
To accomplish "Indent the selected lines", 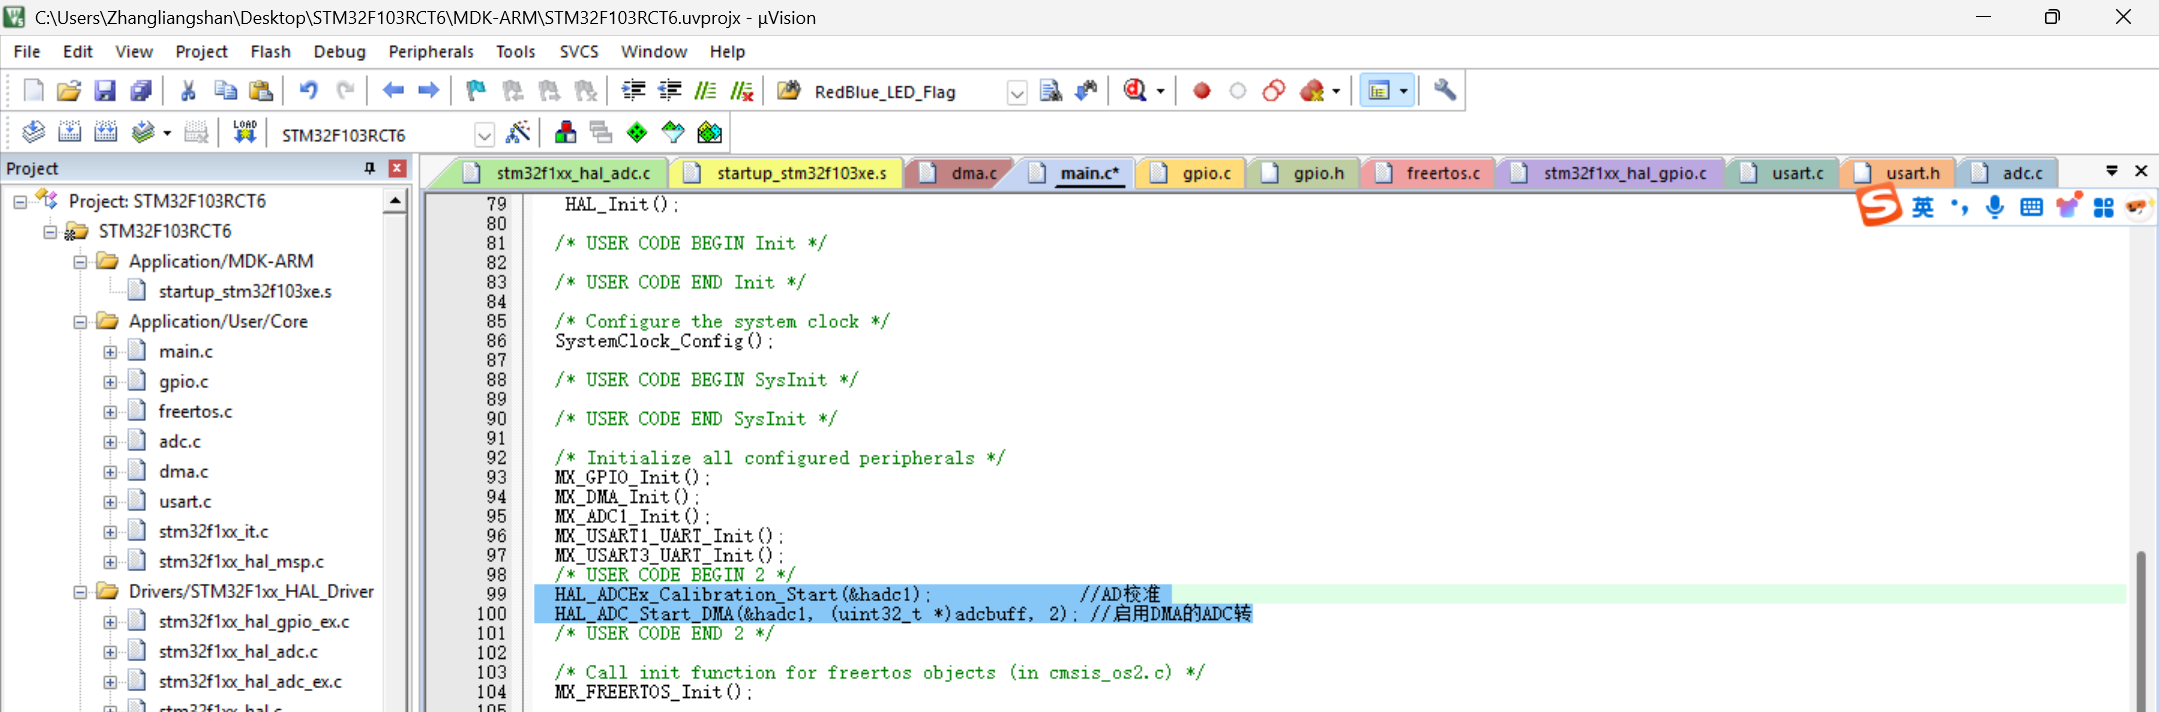I will tap(633, 91).
